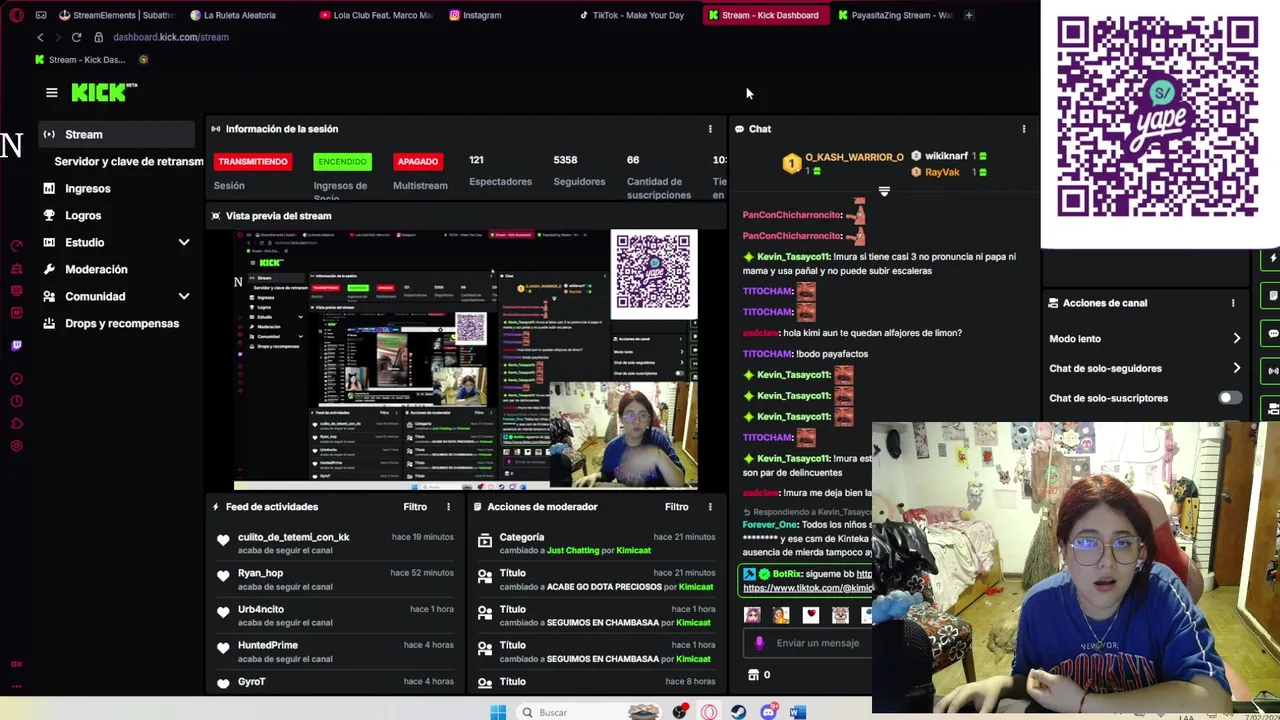Click Moderación wrench icon in sidebar

(x=49, y=269)
